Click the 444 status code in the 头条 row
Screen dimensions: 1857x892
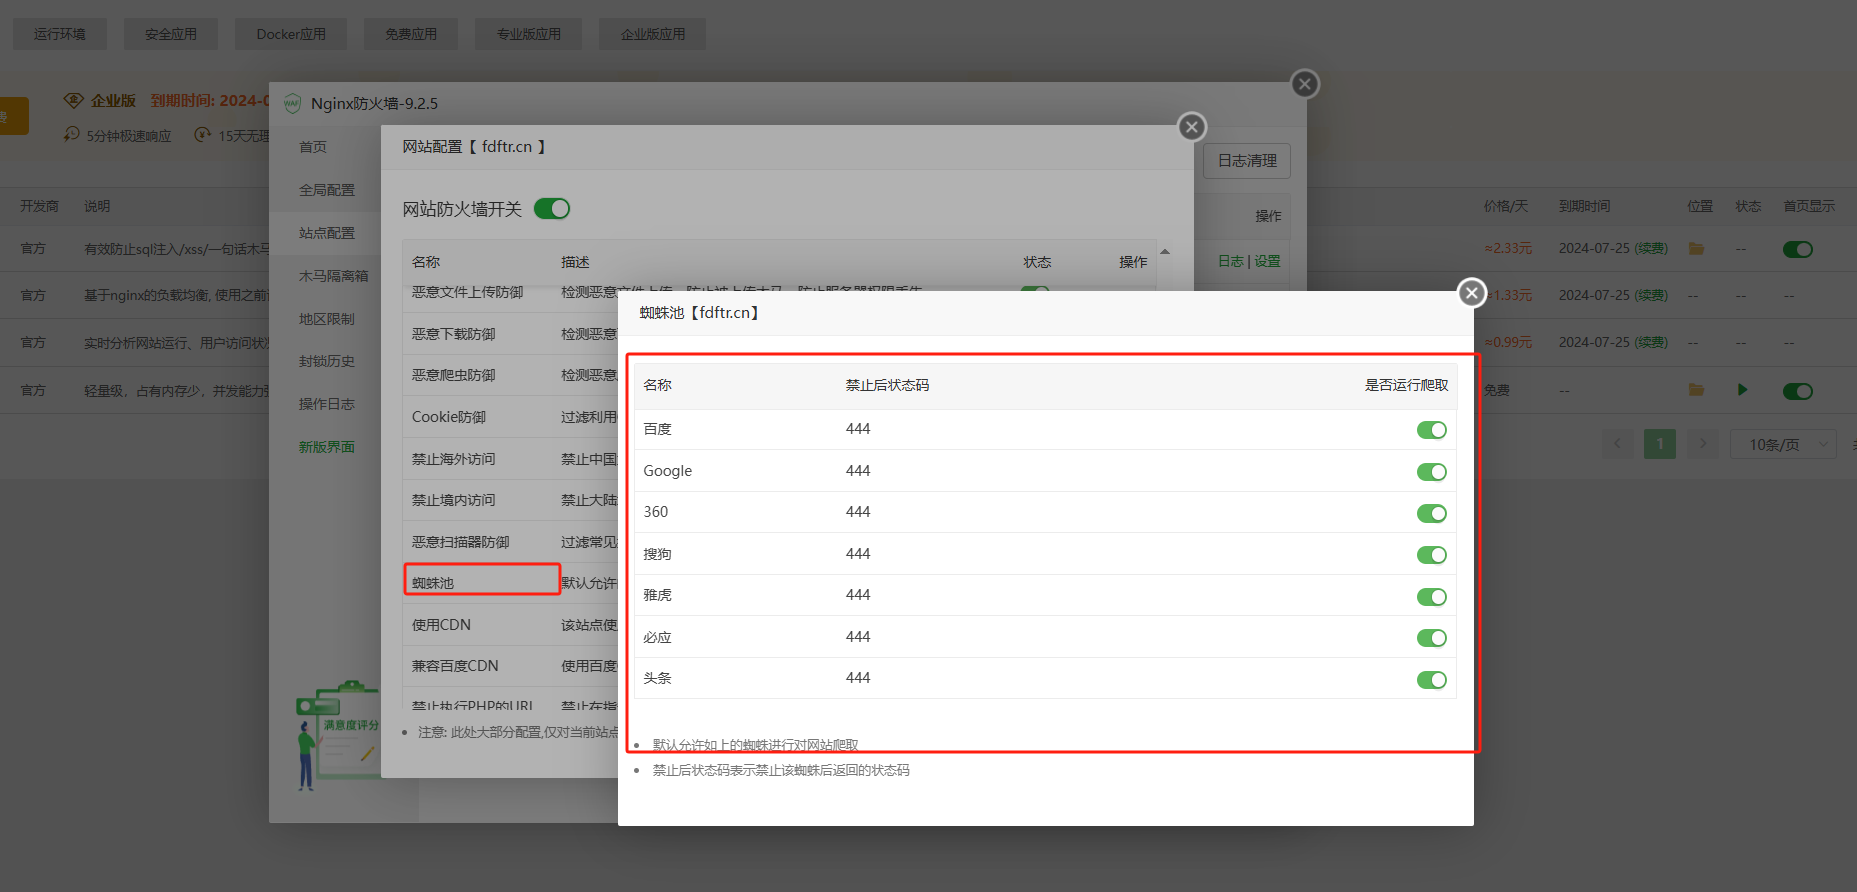[858, 678]
